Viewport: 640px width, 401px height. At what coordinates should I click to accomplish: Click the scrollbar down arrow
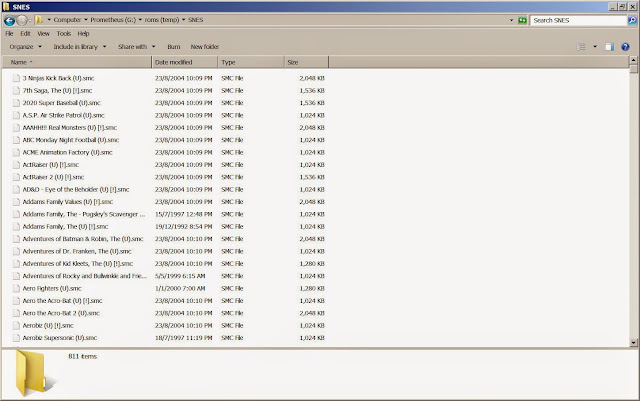click(633, 343)
